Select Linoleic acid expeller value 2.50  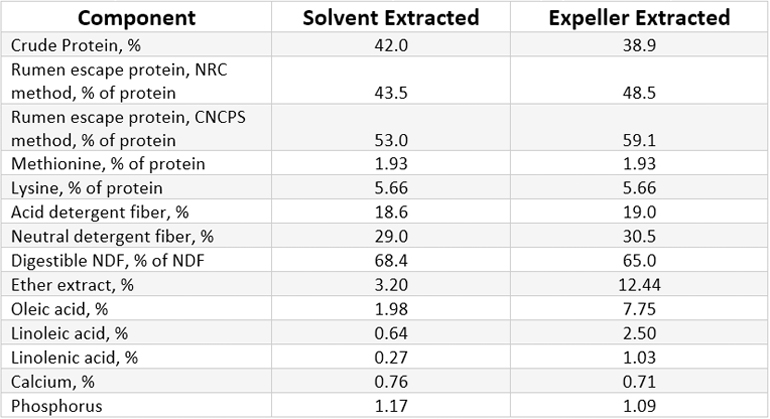(643, 329)
